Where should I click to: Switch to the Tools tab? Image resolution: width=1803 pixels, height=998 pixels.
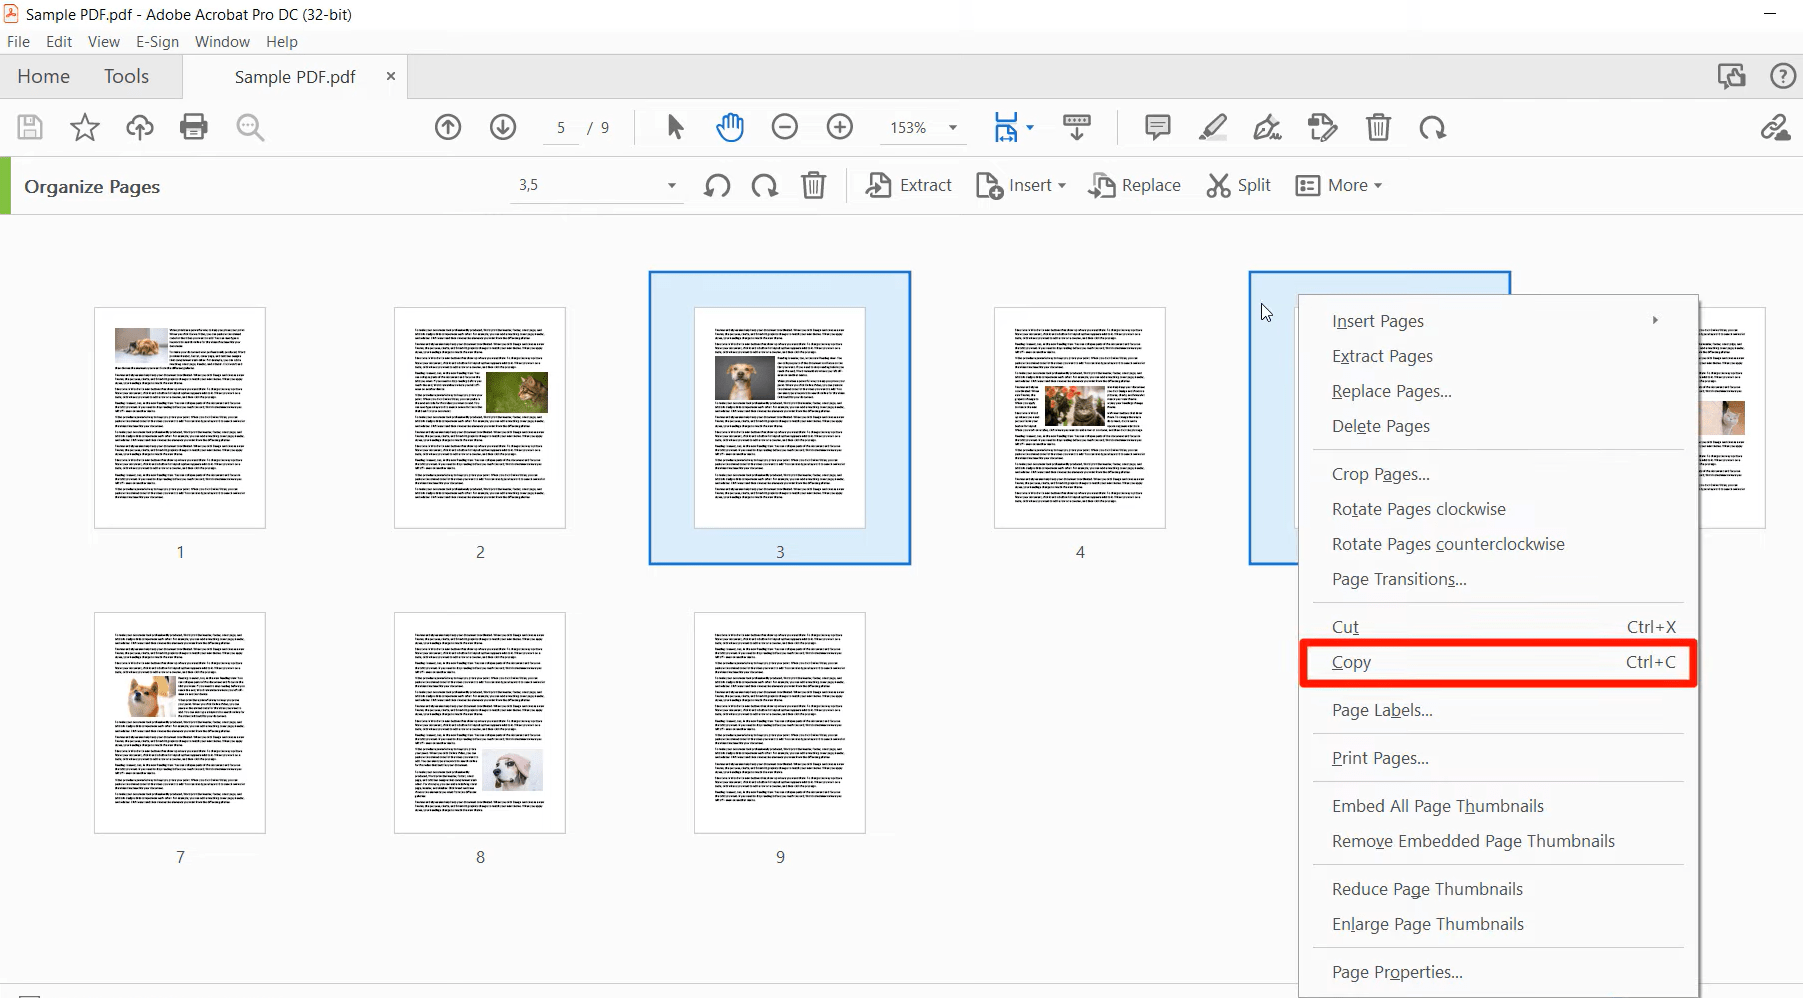[x=126, y=76]
